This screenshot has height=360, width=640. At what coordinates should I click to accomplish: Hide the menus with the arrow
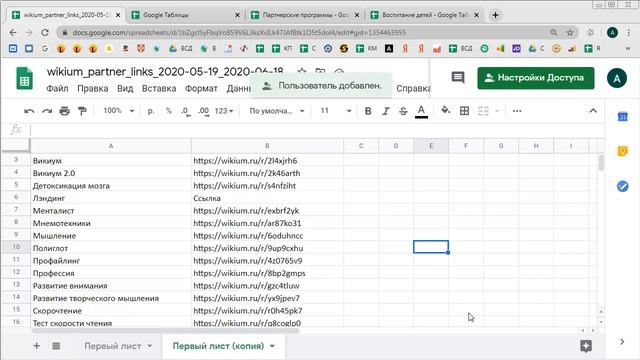point(593,111)
